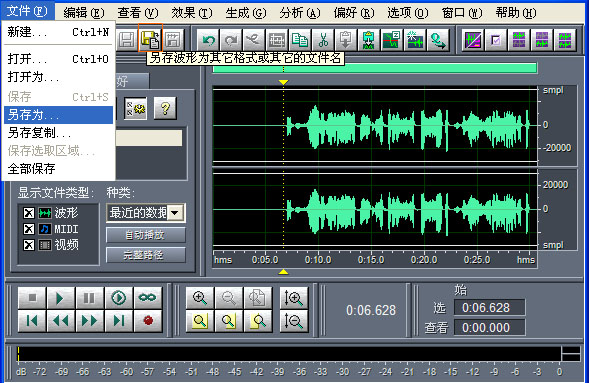The height and width of the screenshot is (383, 589).
Task: Stop playback with the Stop button
Action: click(x=32, y=298)
